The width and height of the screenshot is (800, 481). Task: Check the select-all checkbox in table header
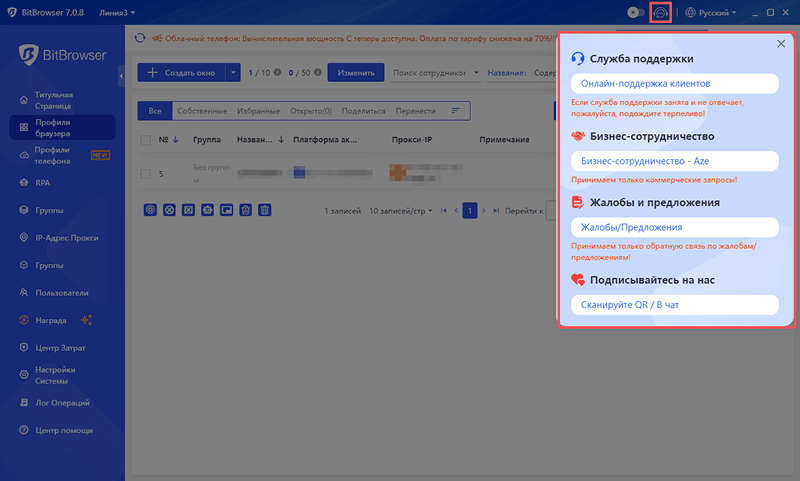tap(146, 140)
